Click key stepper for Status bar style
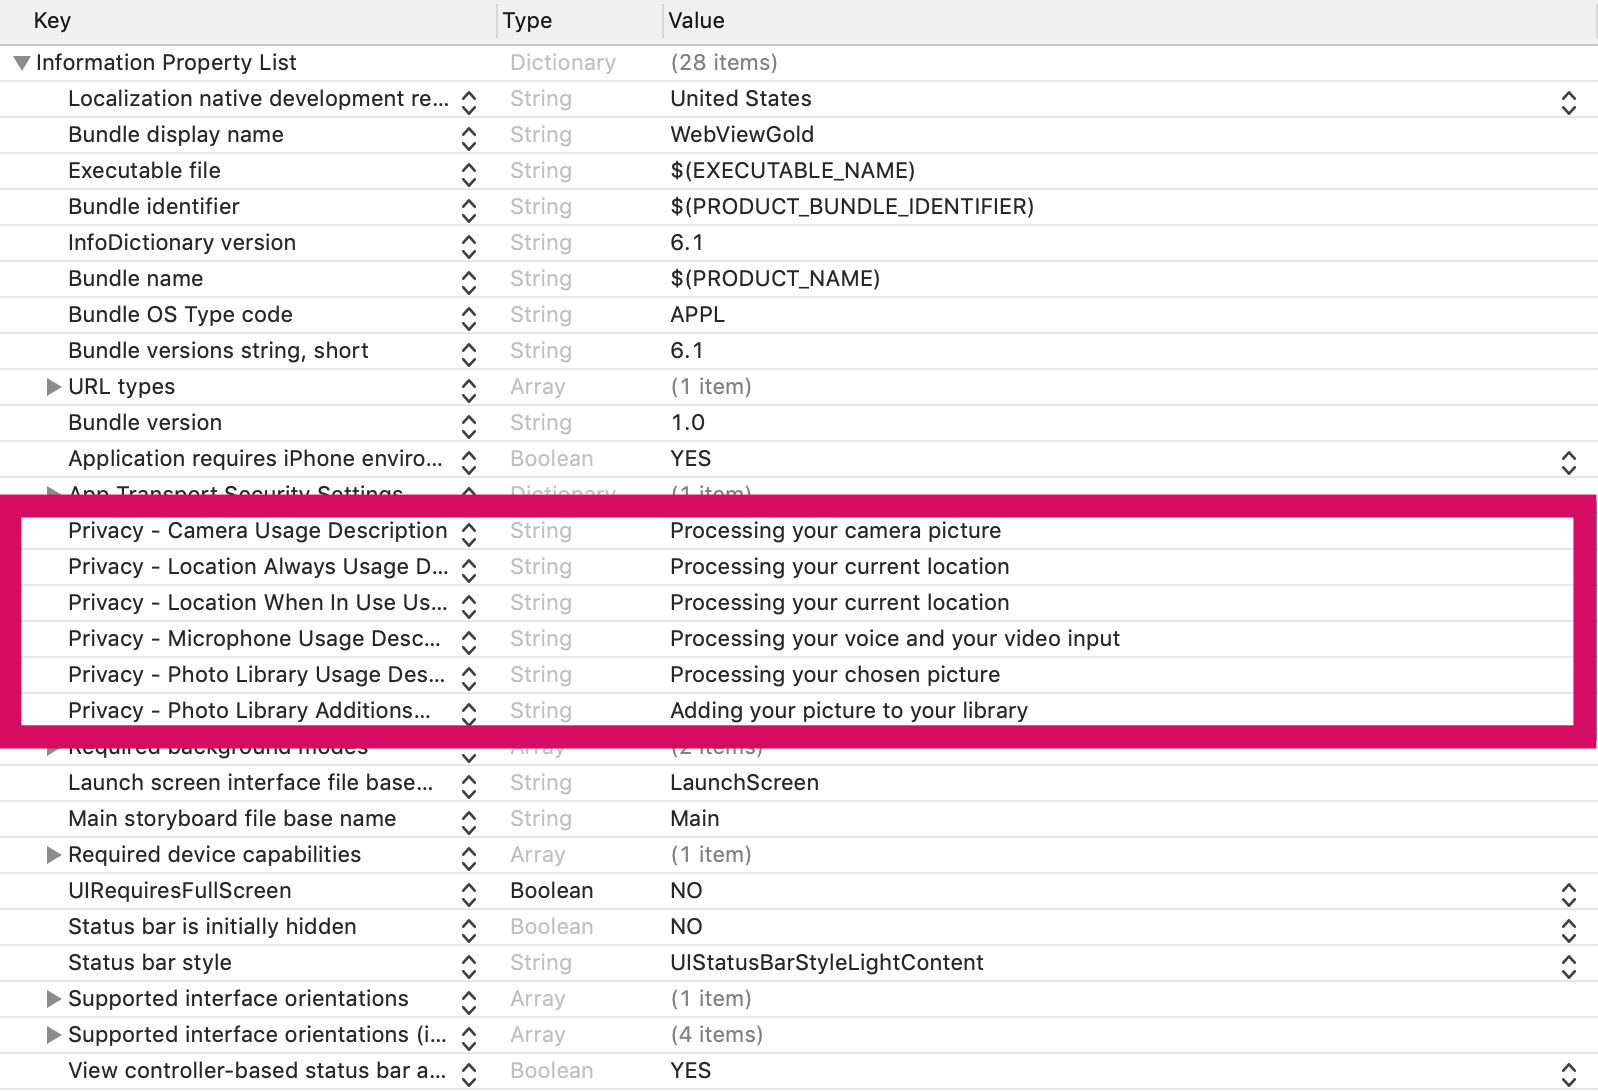 (469, 966)
